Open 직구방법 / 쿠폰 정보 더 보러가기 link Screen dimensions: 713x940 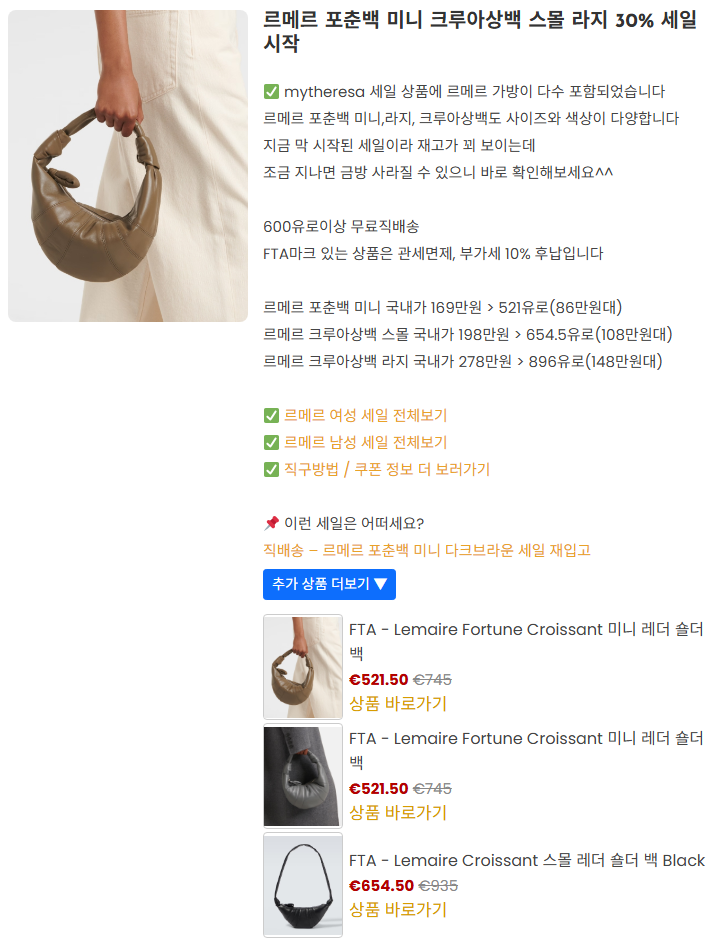[387, 469]
